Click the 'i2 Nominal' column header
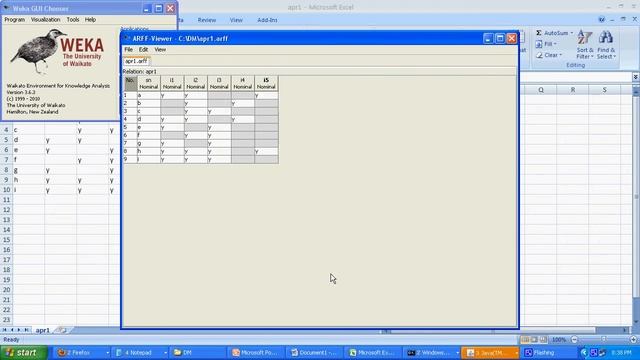 pyautogui.click(x=196, y=83)
